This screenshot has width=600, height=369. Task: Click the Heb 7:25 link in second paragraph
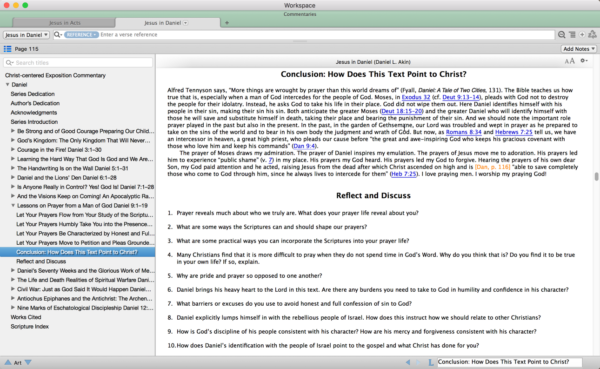[x=404, y=174]
